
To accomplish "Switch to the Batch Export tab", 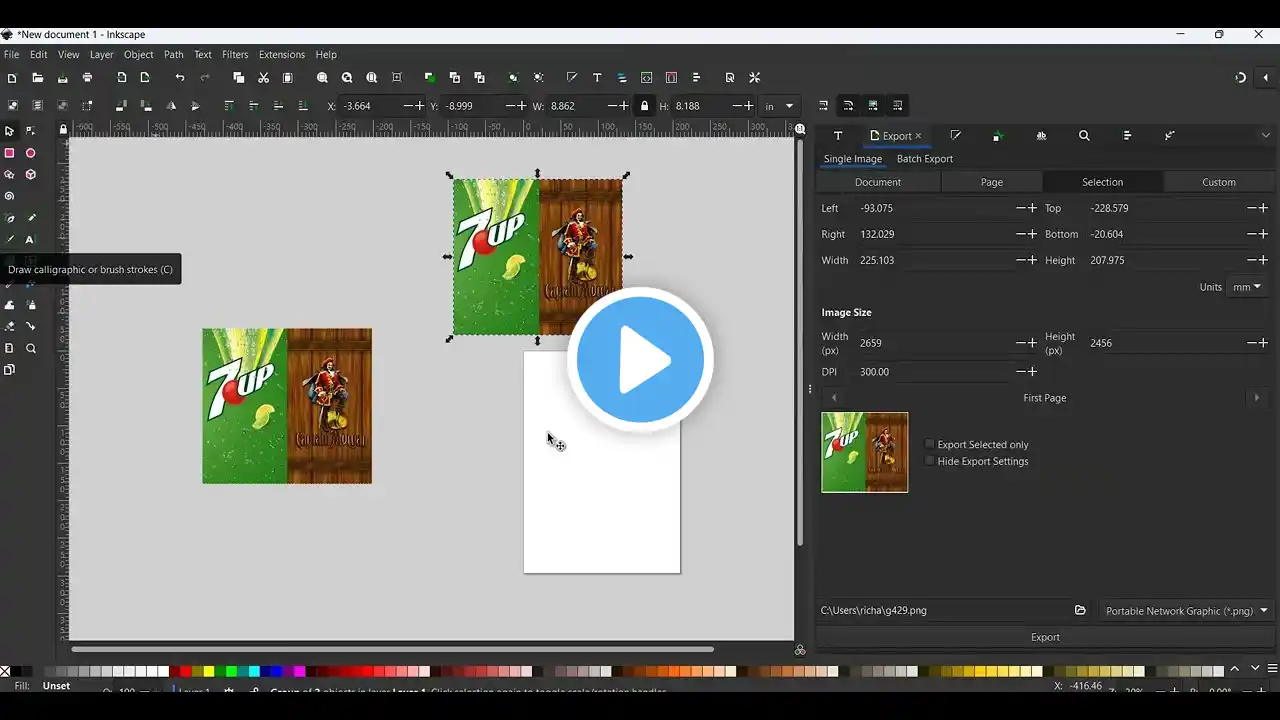I will coord(924,159).
